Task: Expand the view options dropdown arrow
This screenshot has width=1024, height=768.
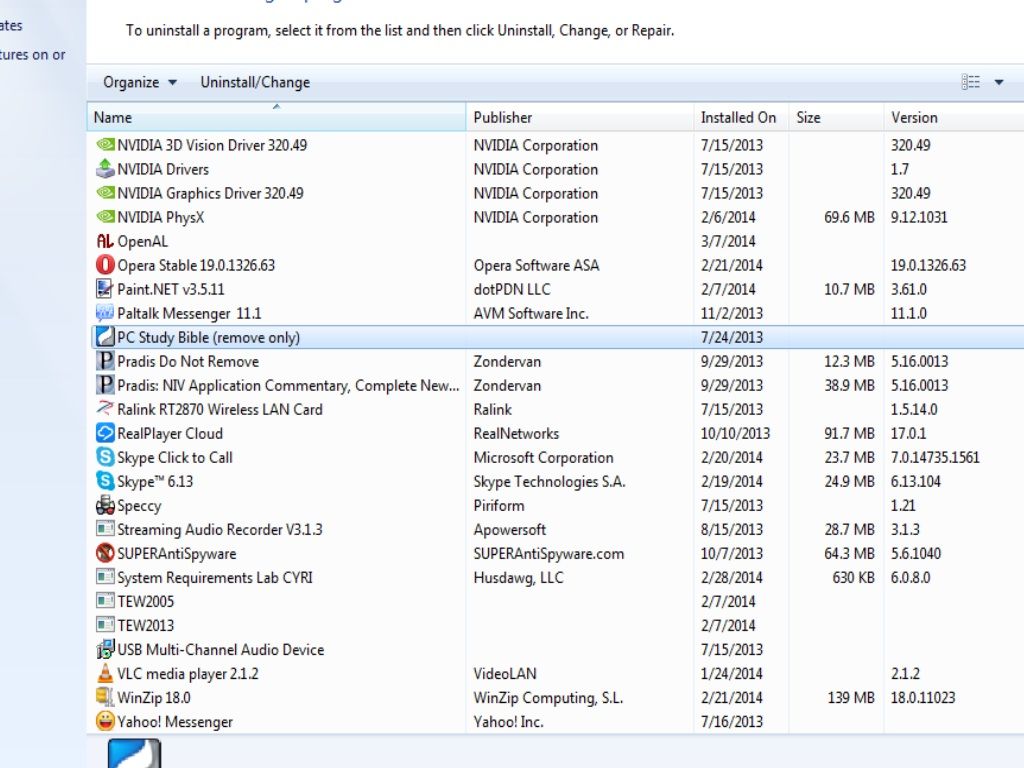Action: [998, 83]
